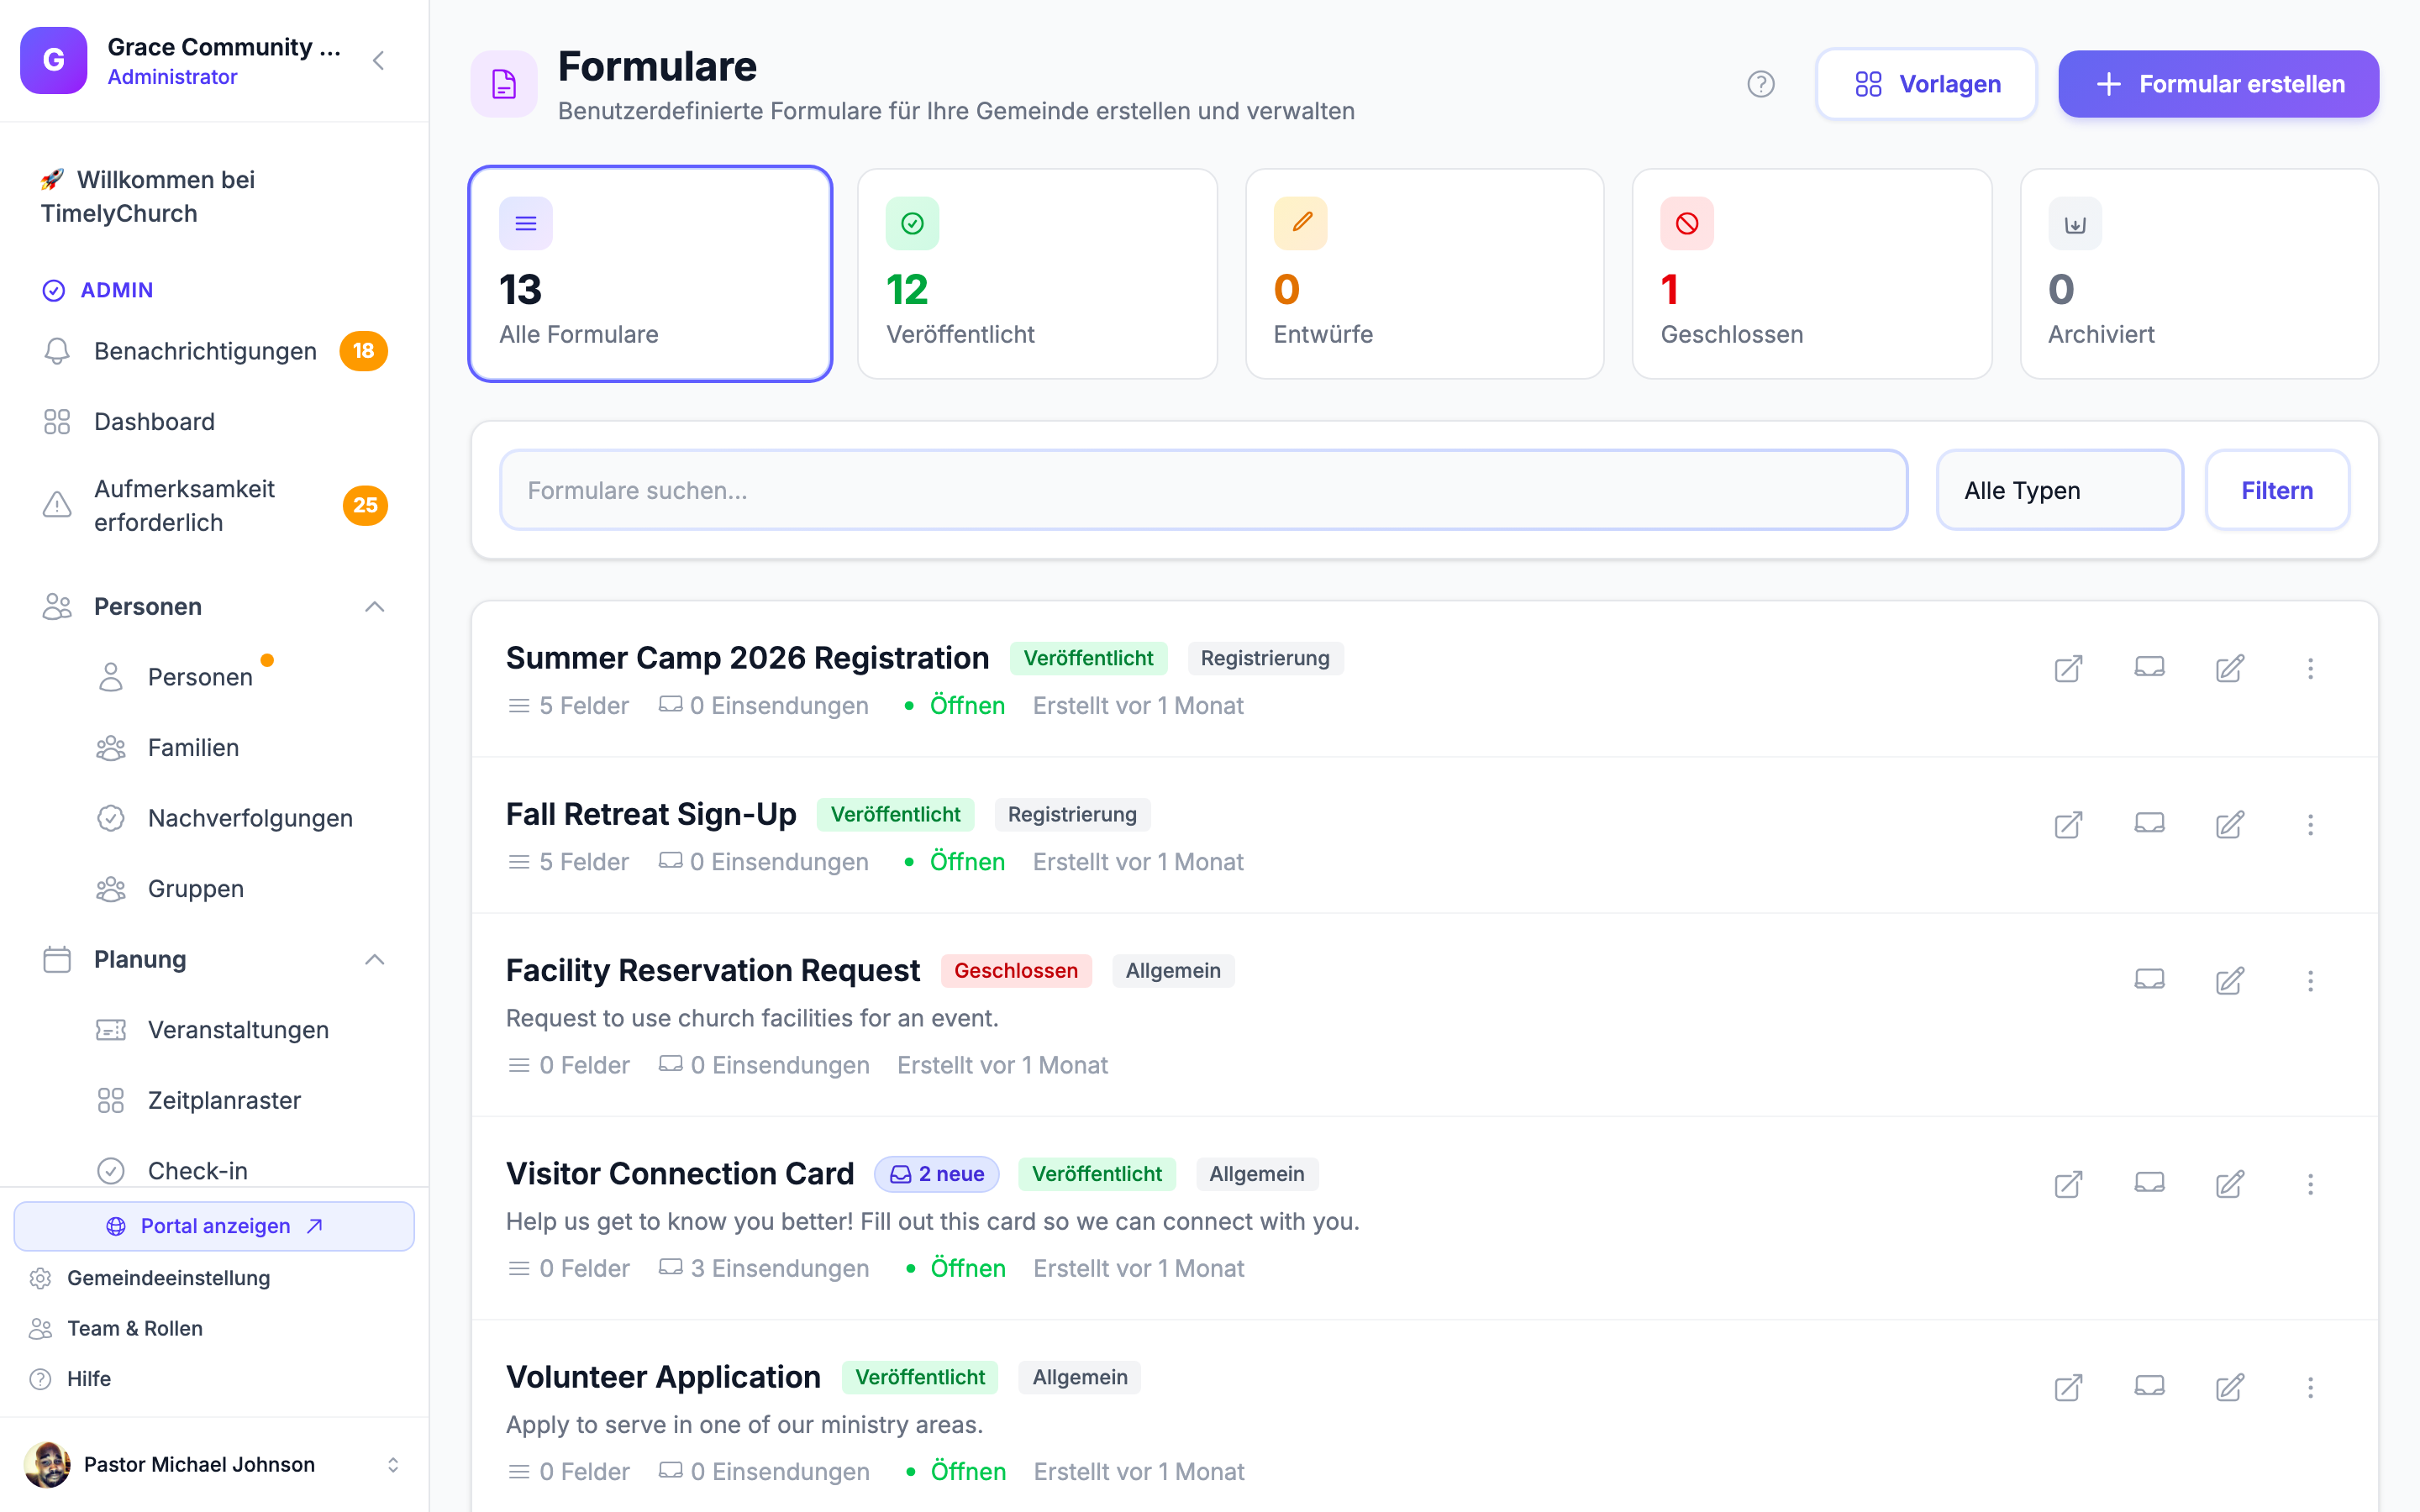This screenshot has height=1512, width=2420.
Task: Click Portal anzeigen button
Action: tap(214, 1226)
